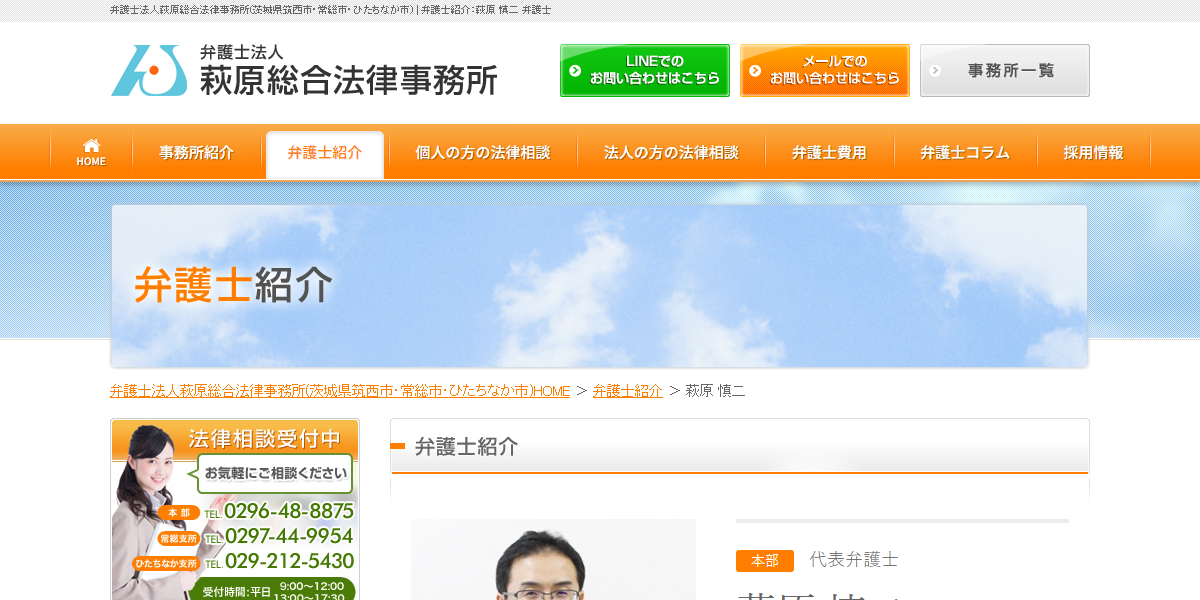The height and width of the screenshot is (600, 1200).
Task: Click the orange mail inquiry button
Action: (x=824, y=70)
